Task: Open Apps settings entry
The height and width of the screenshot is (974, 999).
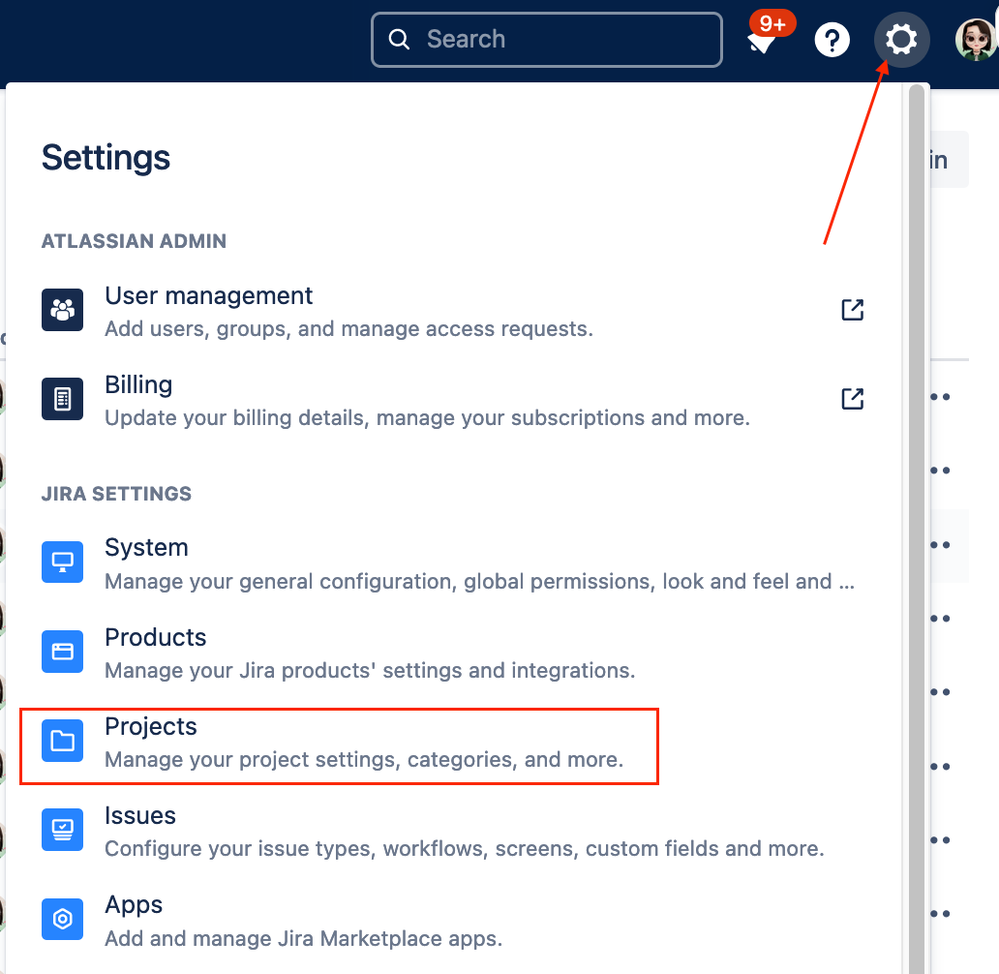Action: (x=453, y=920)
